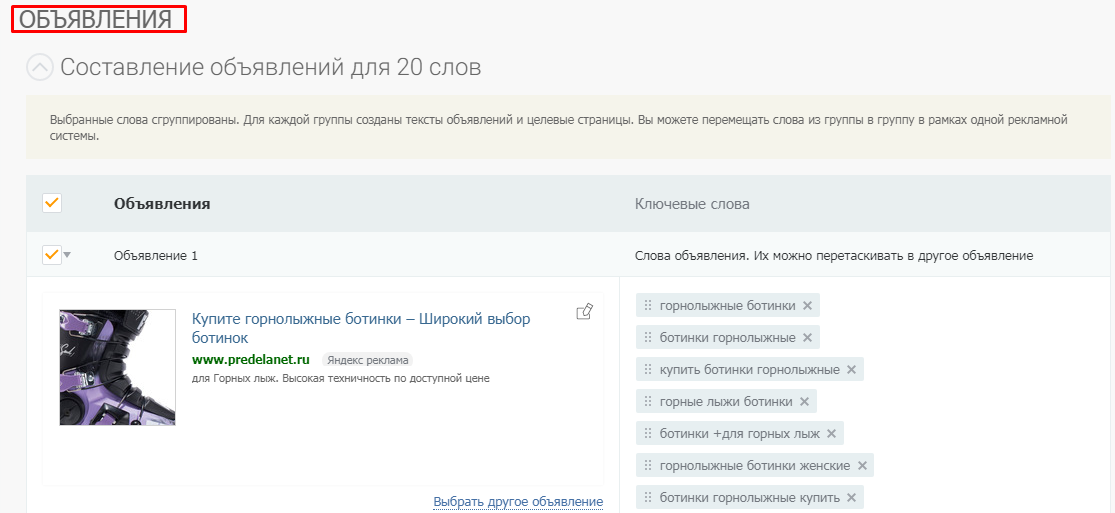Click drag handle of "горнолыжные ботинки" keyword
Screen dimensions: 1115x513
click(648, 306)
